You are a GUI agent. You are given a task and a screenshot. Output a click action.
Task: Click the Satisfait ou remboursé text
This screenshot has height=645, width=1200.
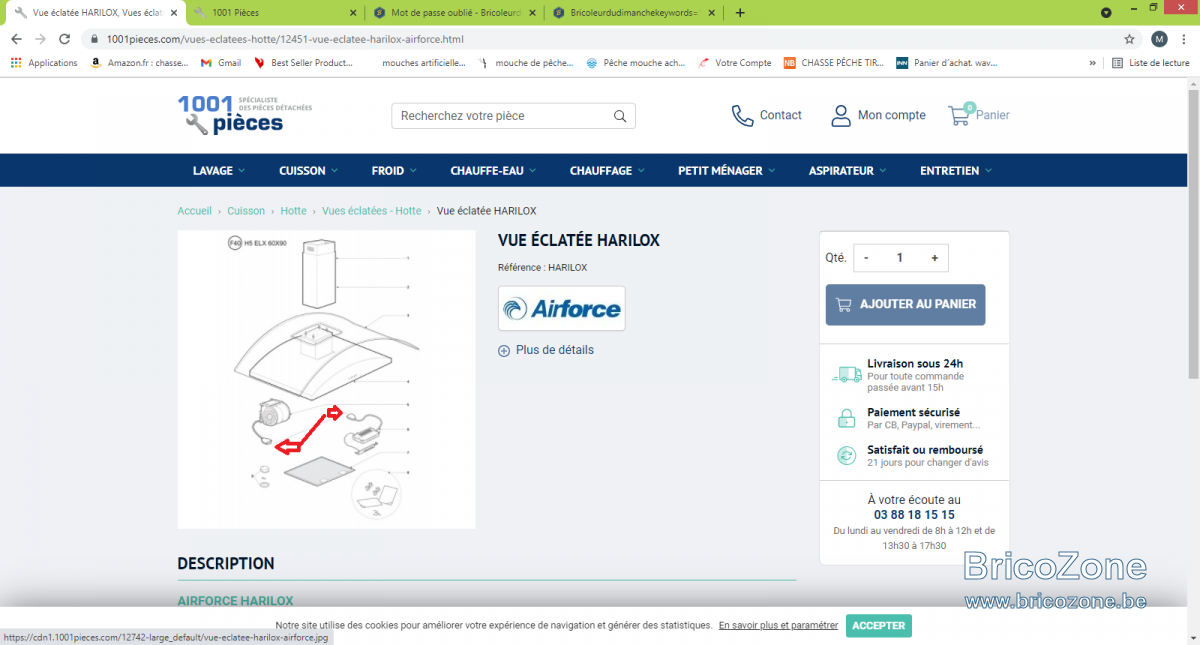coord(925,450)
